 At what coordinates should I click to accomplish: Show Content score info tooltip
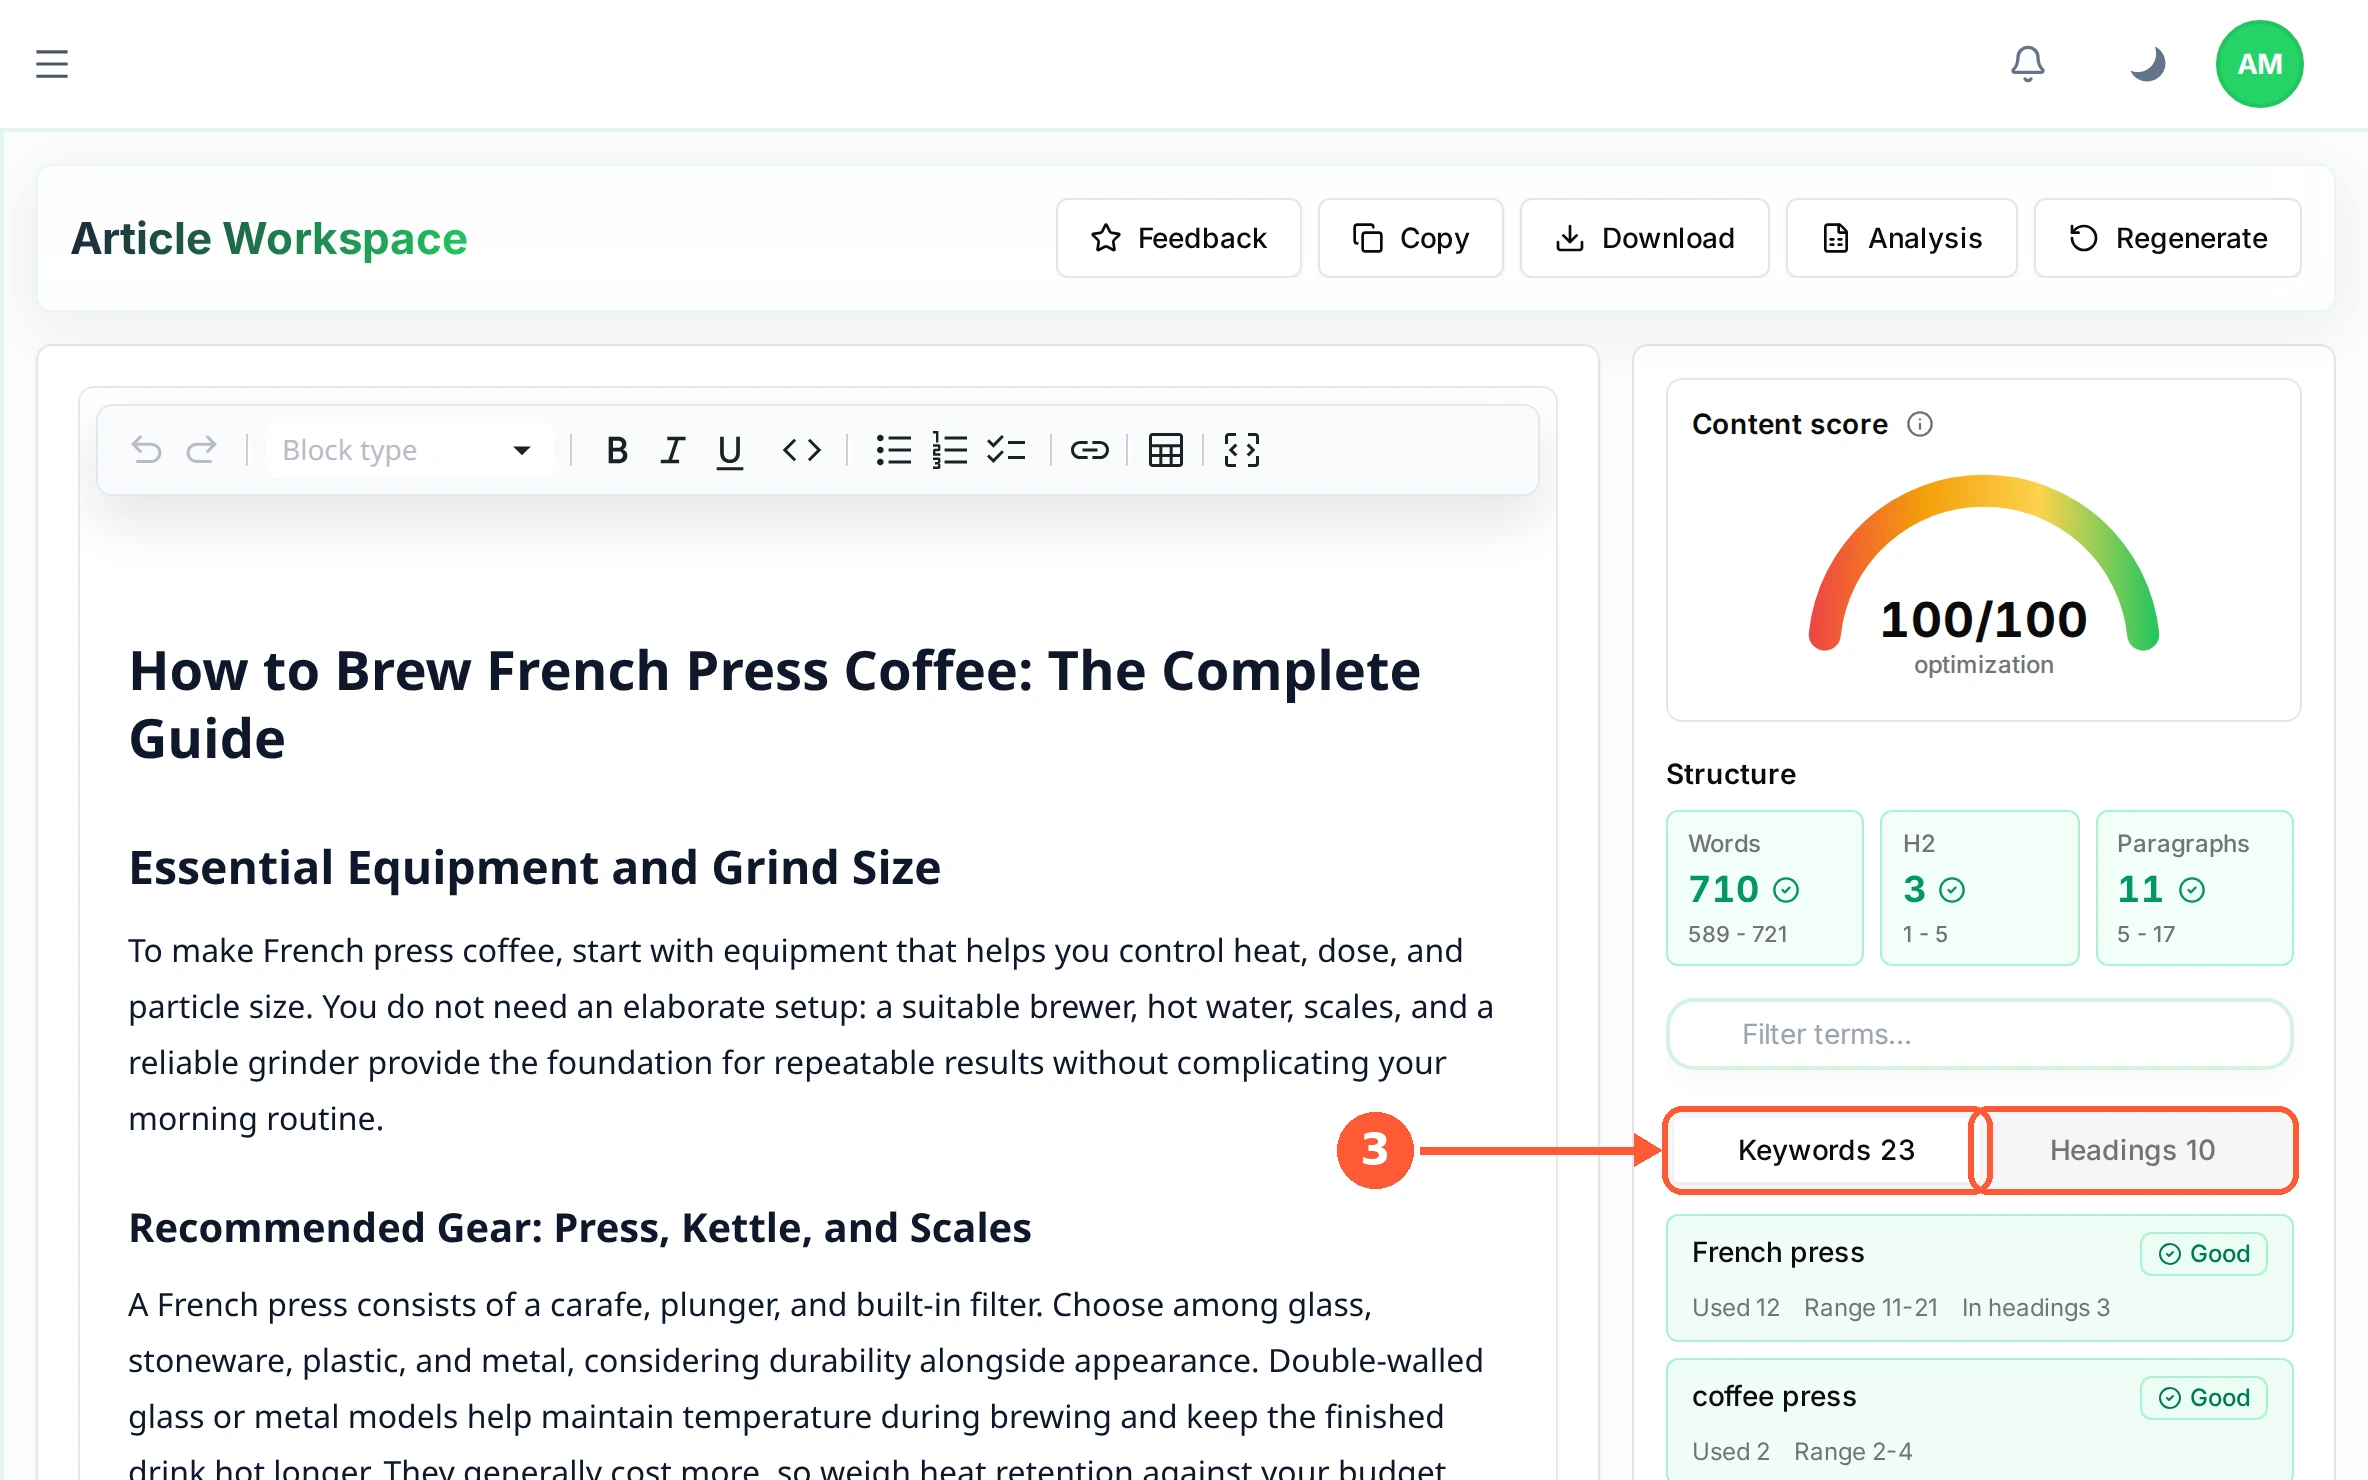(1920, 424)
